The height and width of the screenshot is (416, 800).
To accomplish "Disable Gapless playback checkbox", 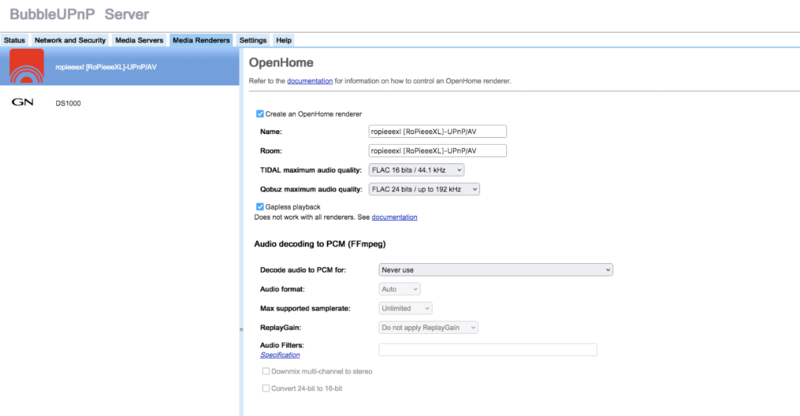I will click(x=261, y=206).
